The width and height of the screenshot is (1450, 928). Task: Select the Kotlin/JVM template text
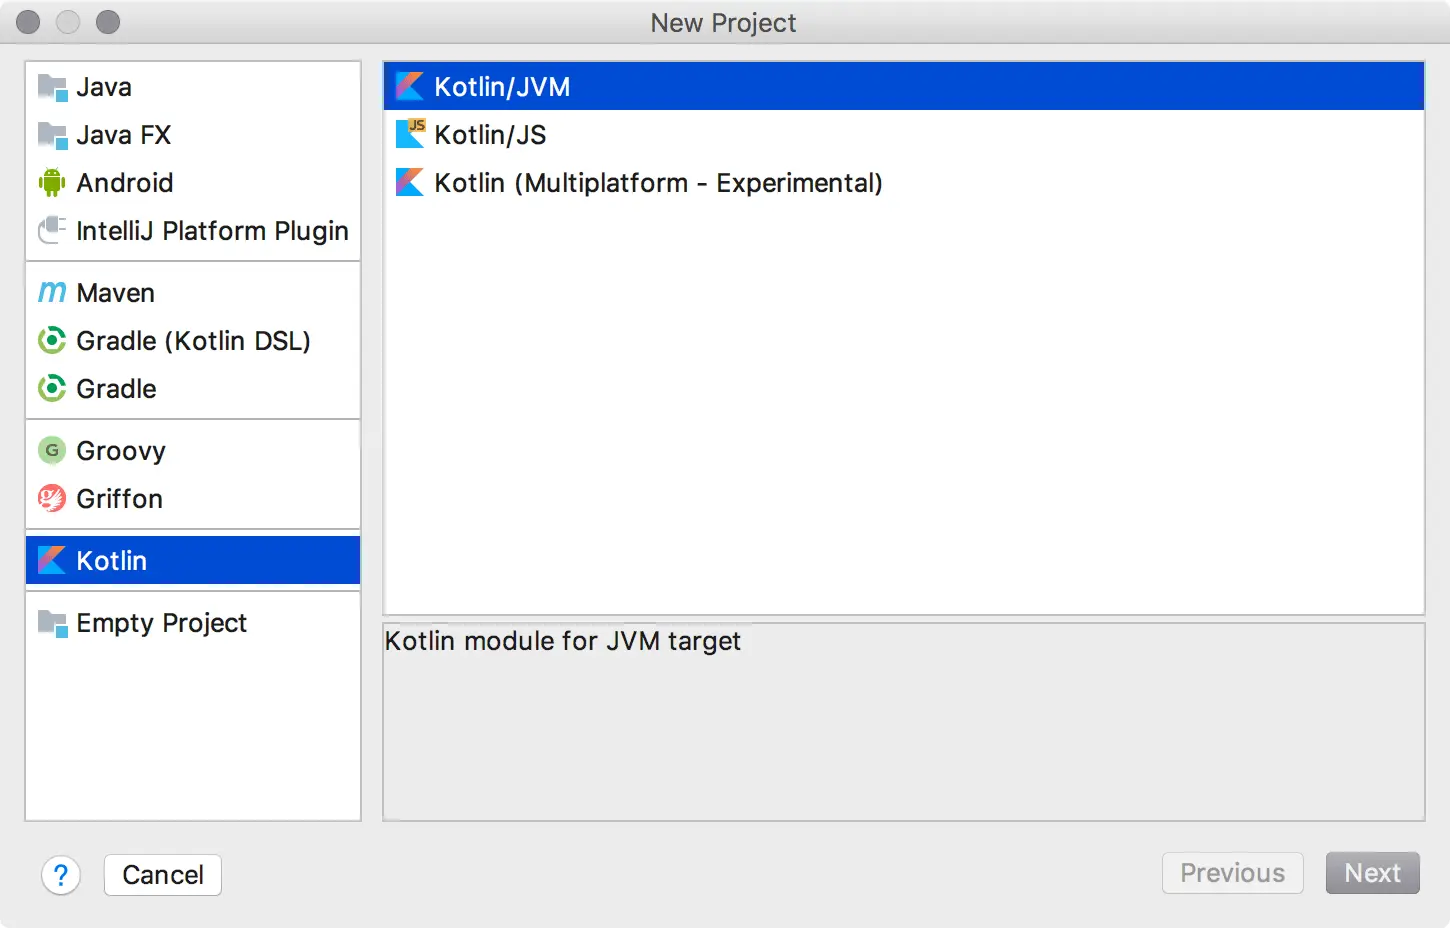pos(502,87)
